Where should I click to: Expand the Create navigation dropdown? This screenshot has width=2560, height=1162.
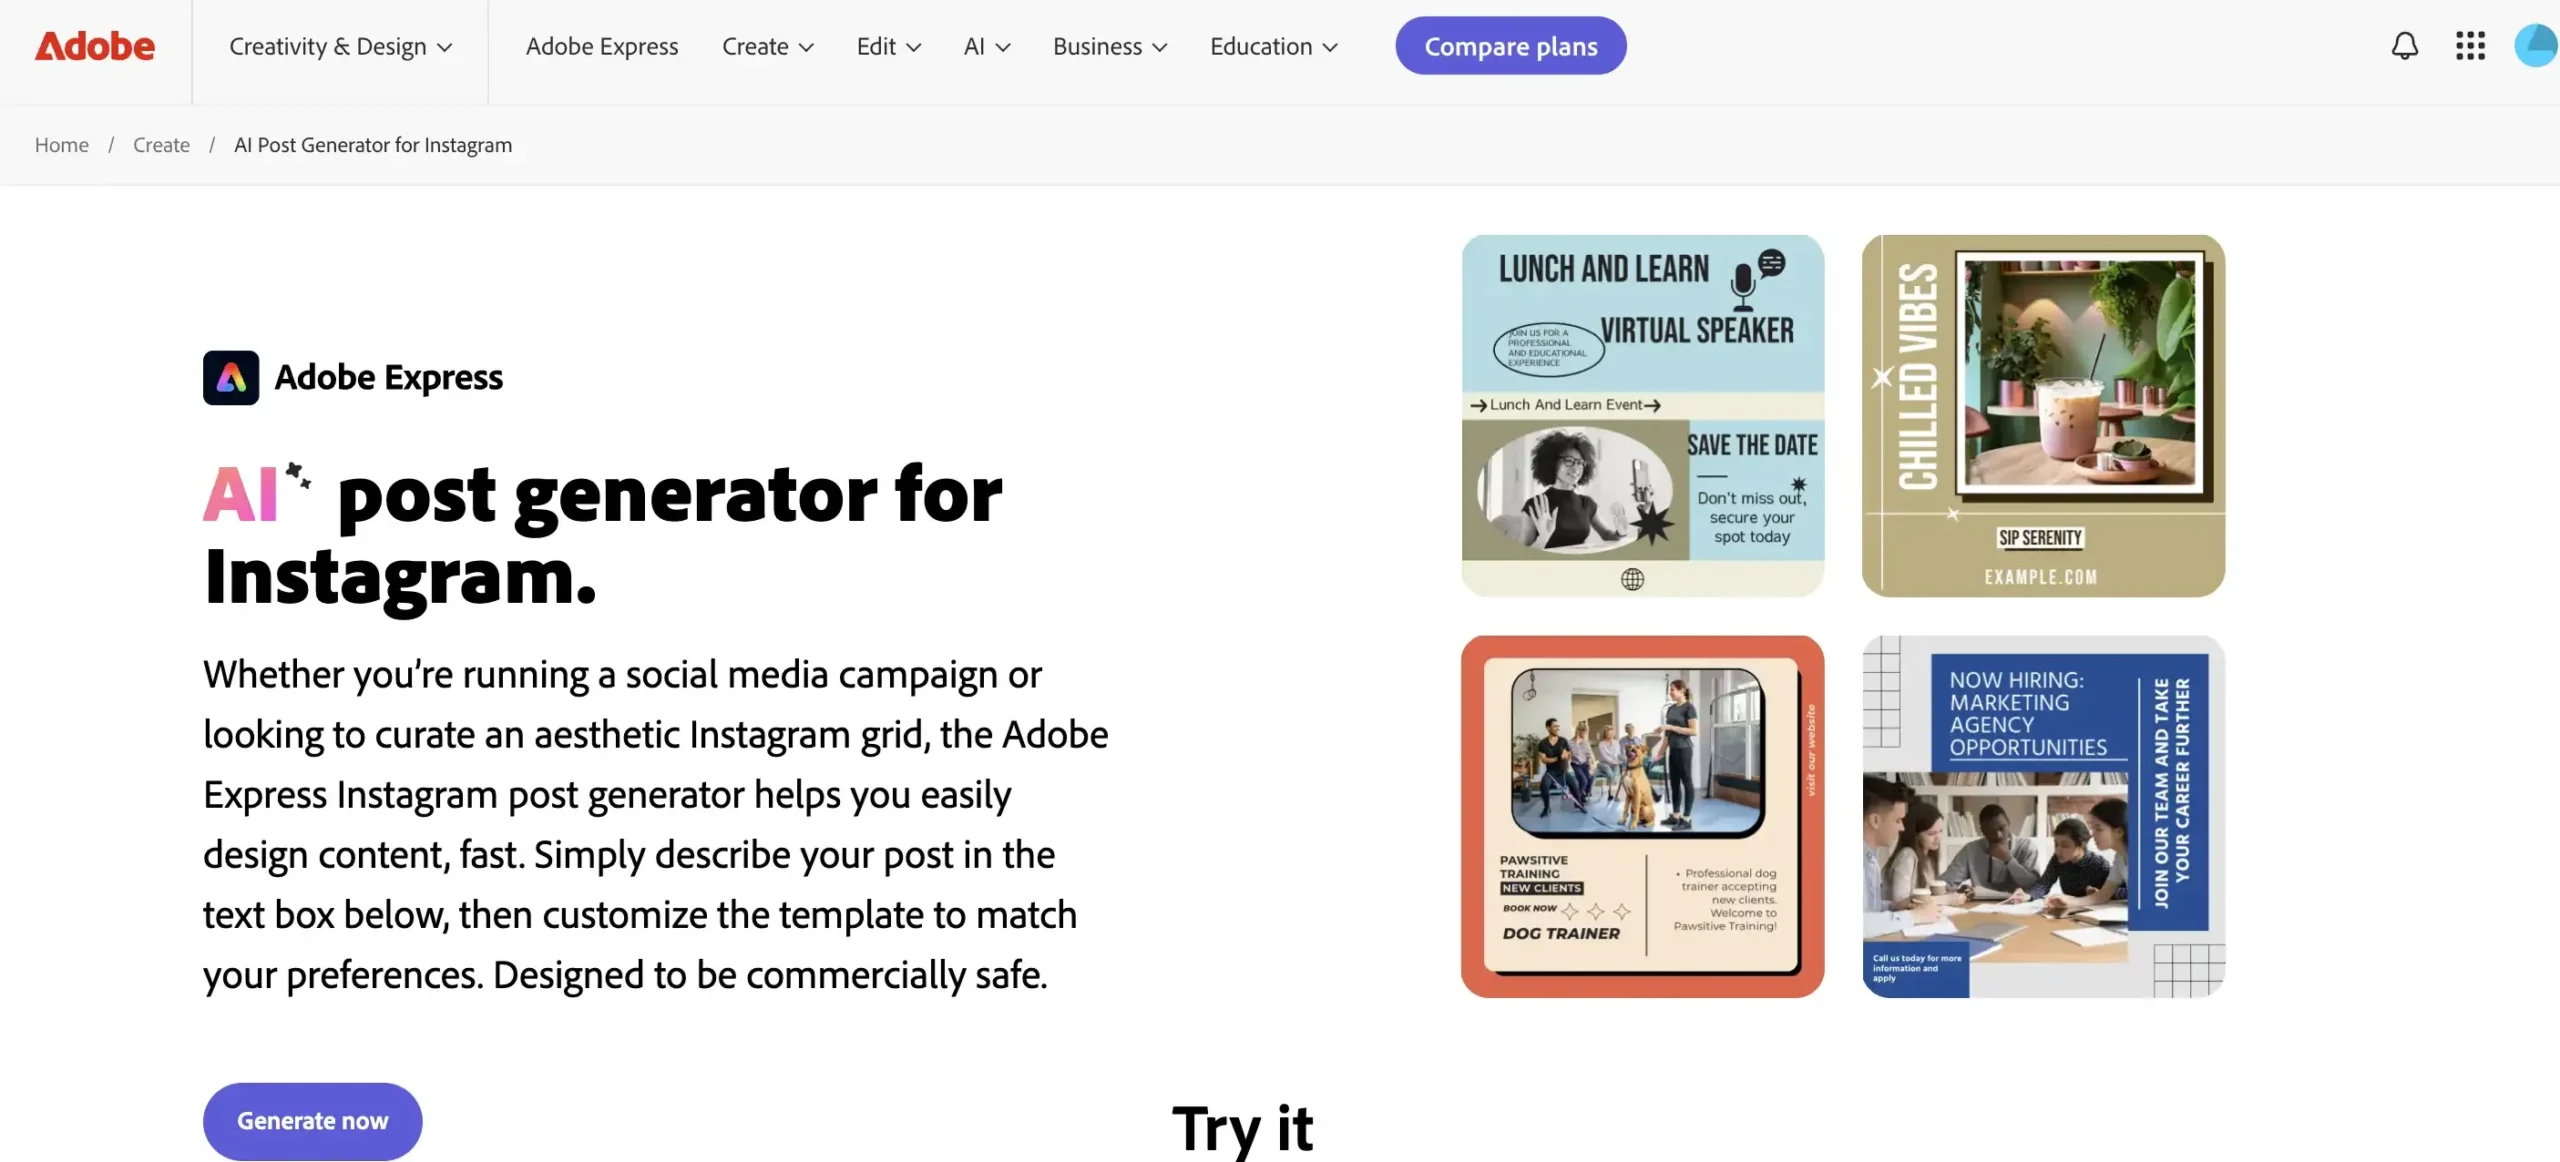pyautogui.click(x=767, y=44)
